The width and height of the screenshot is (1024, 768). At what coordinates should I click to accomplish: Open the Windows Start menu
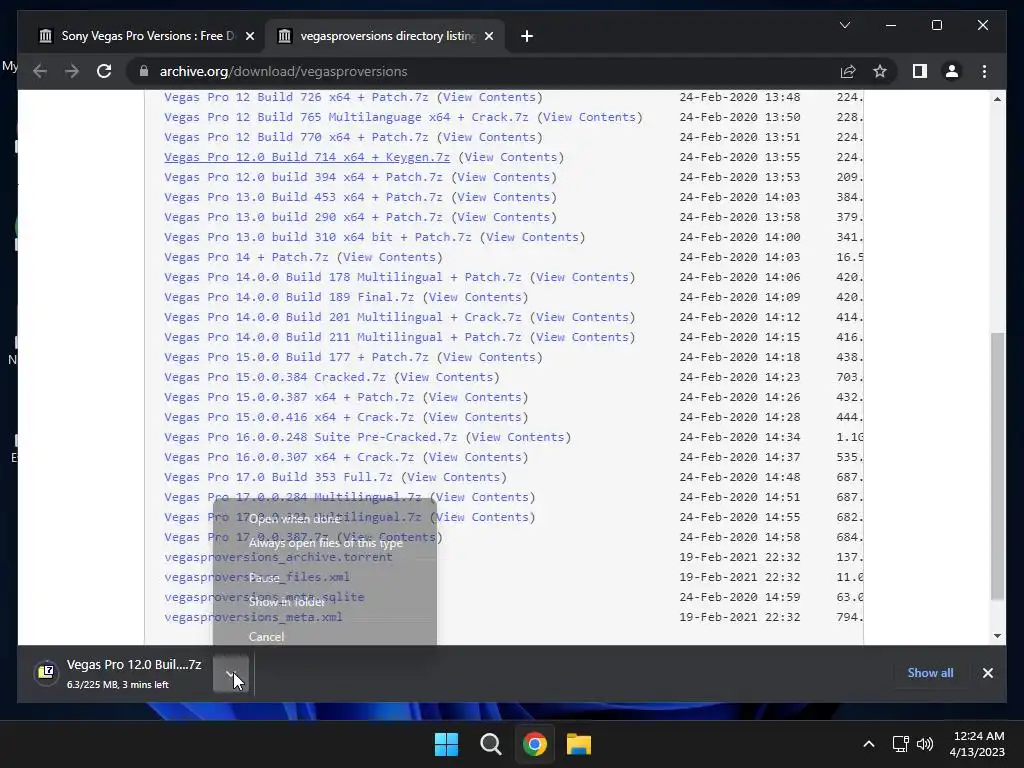447,744
